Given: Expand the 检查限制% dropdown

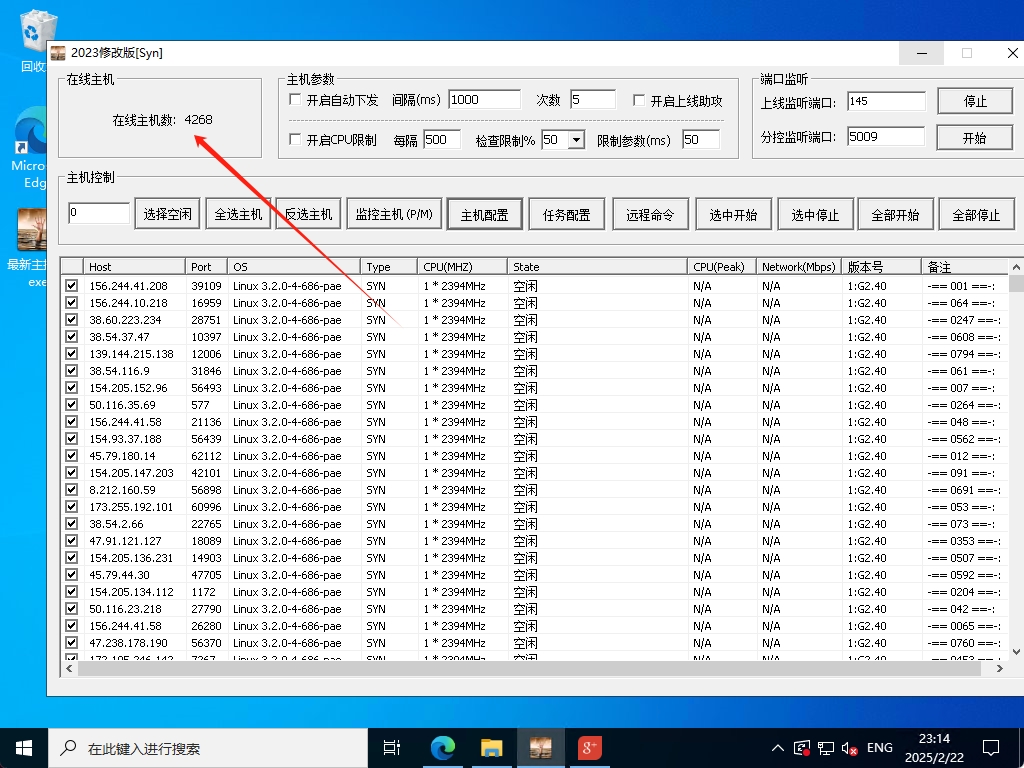Looking at the screenshot, I should pos(575,140).
